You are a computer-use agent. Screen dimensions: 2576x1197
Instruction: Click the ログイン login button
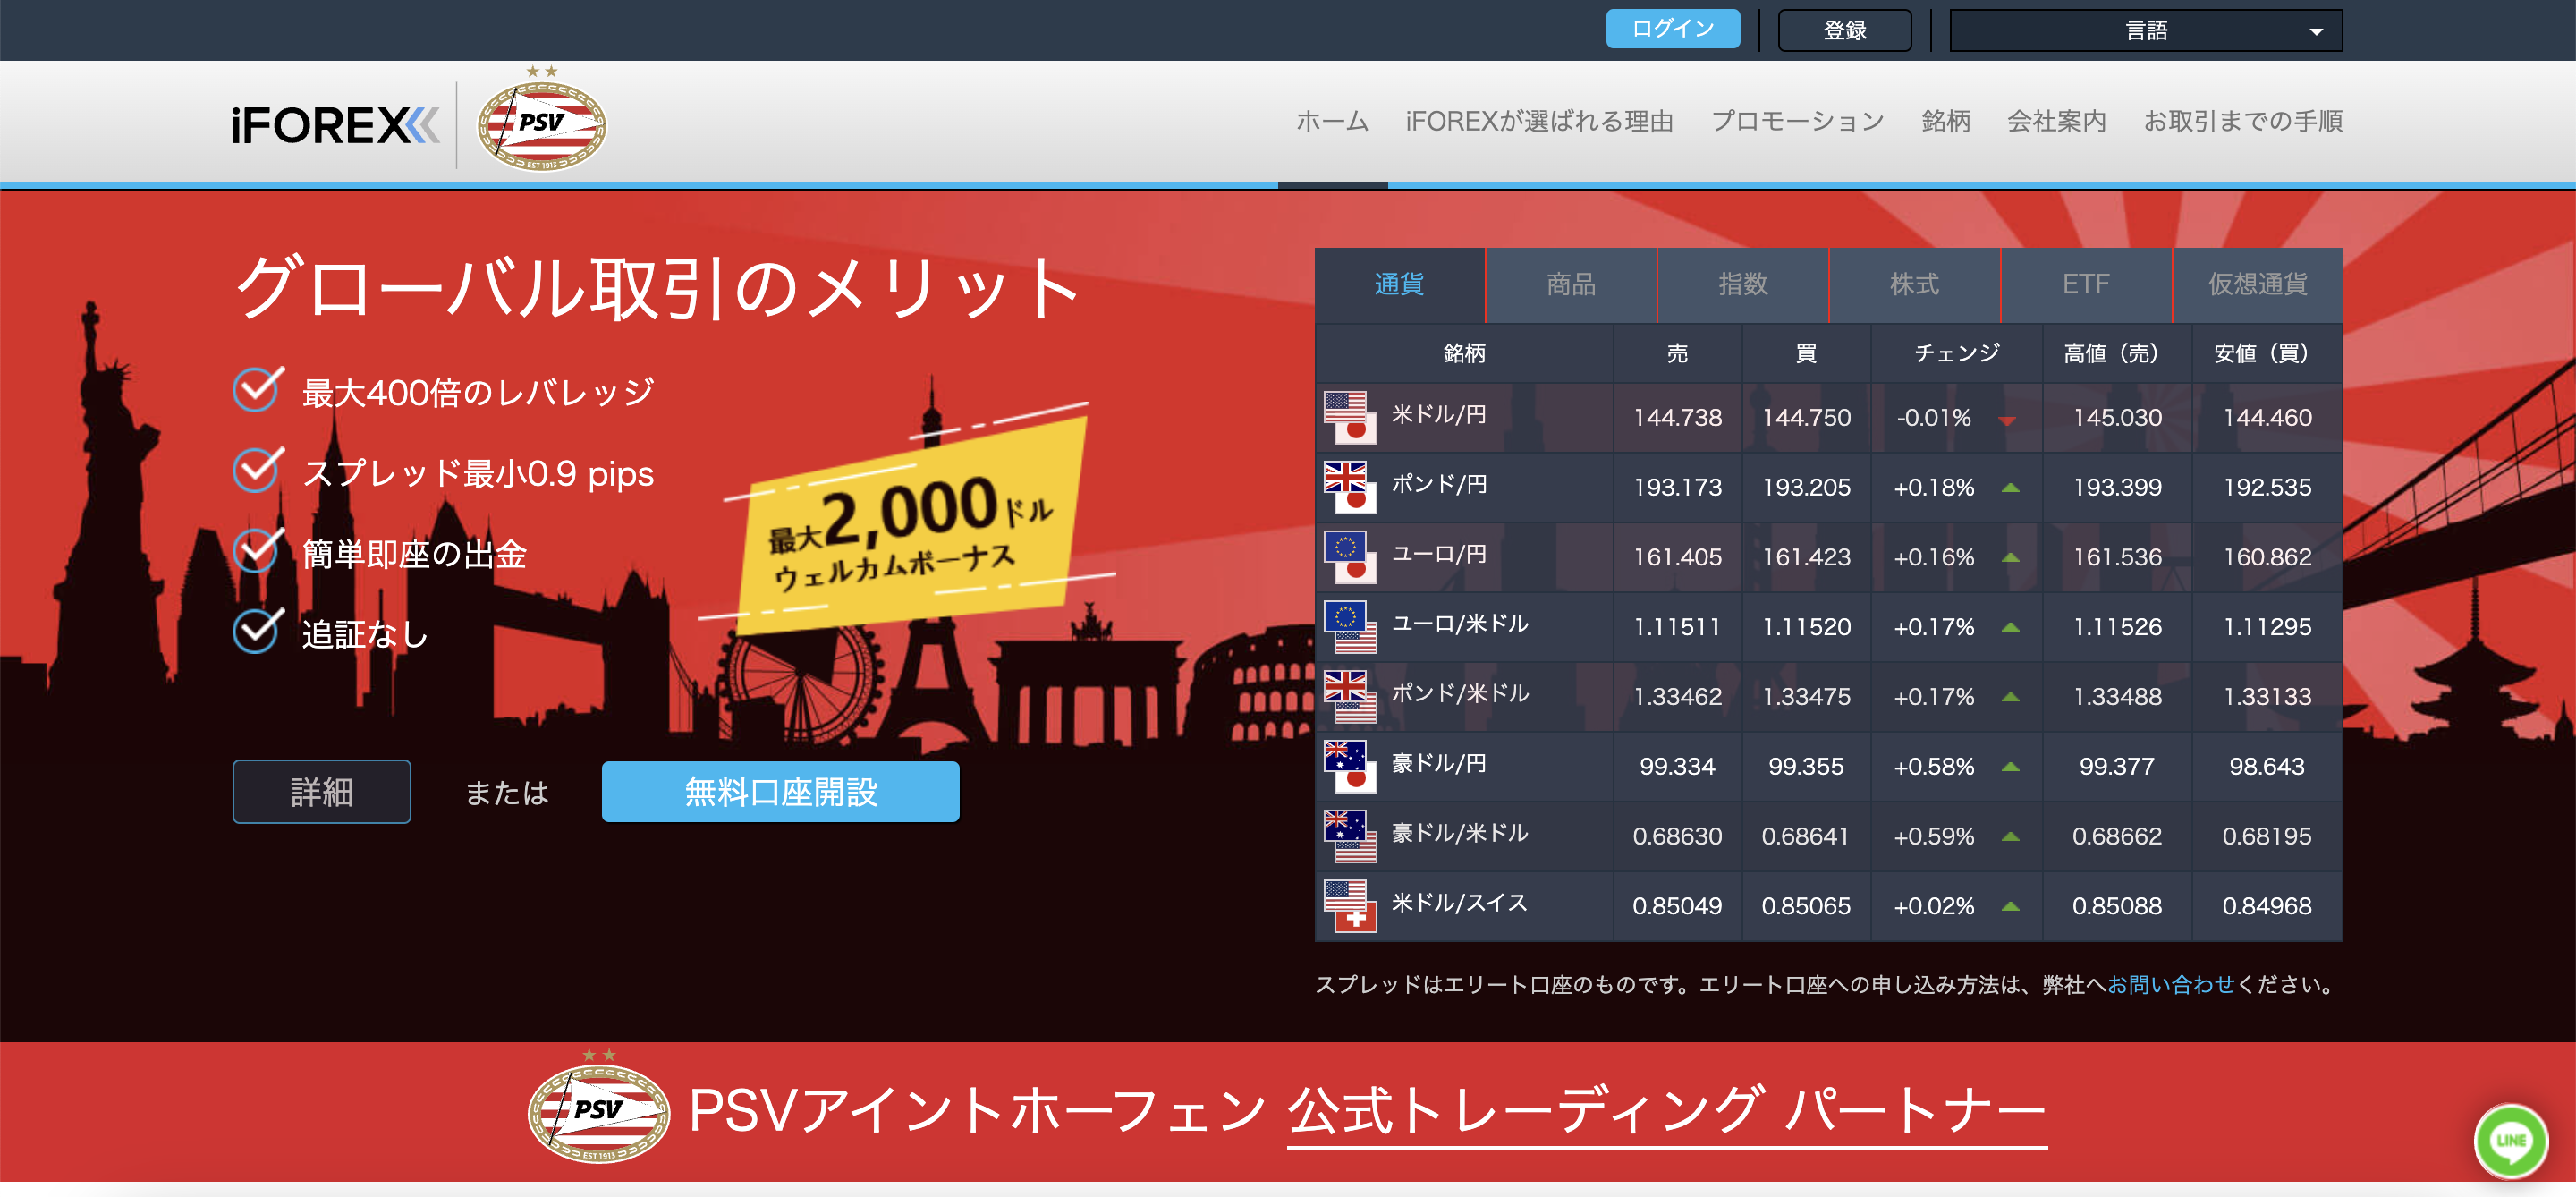click(1673, 29)
